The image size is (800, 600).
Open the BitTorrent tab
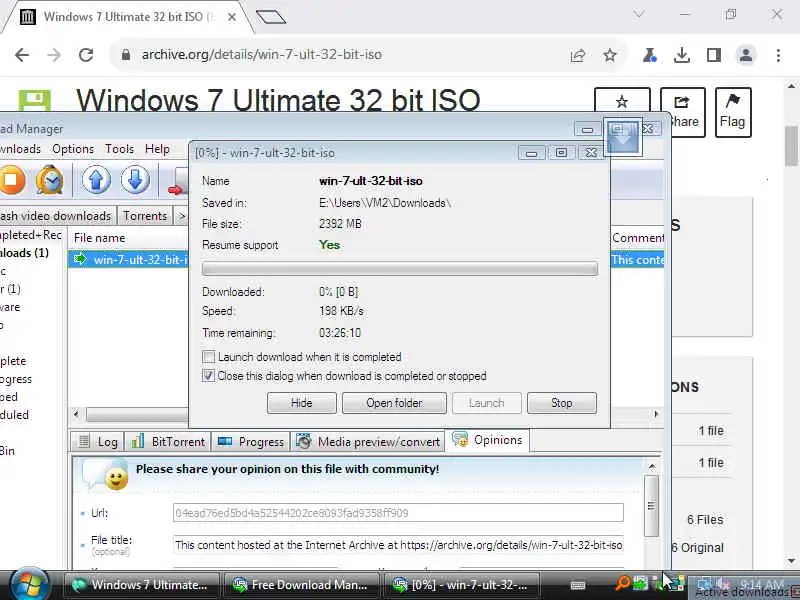(x=168, y=441)
